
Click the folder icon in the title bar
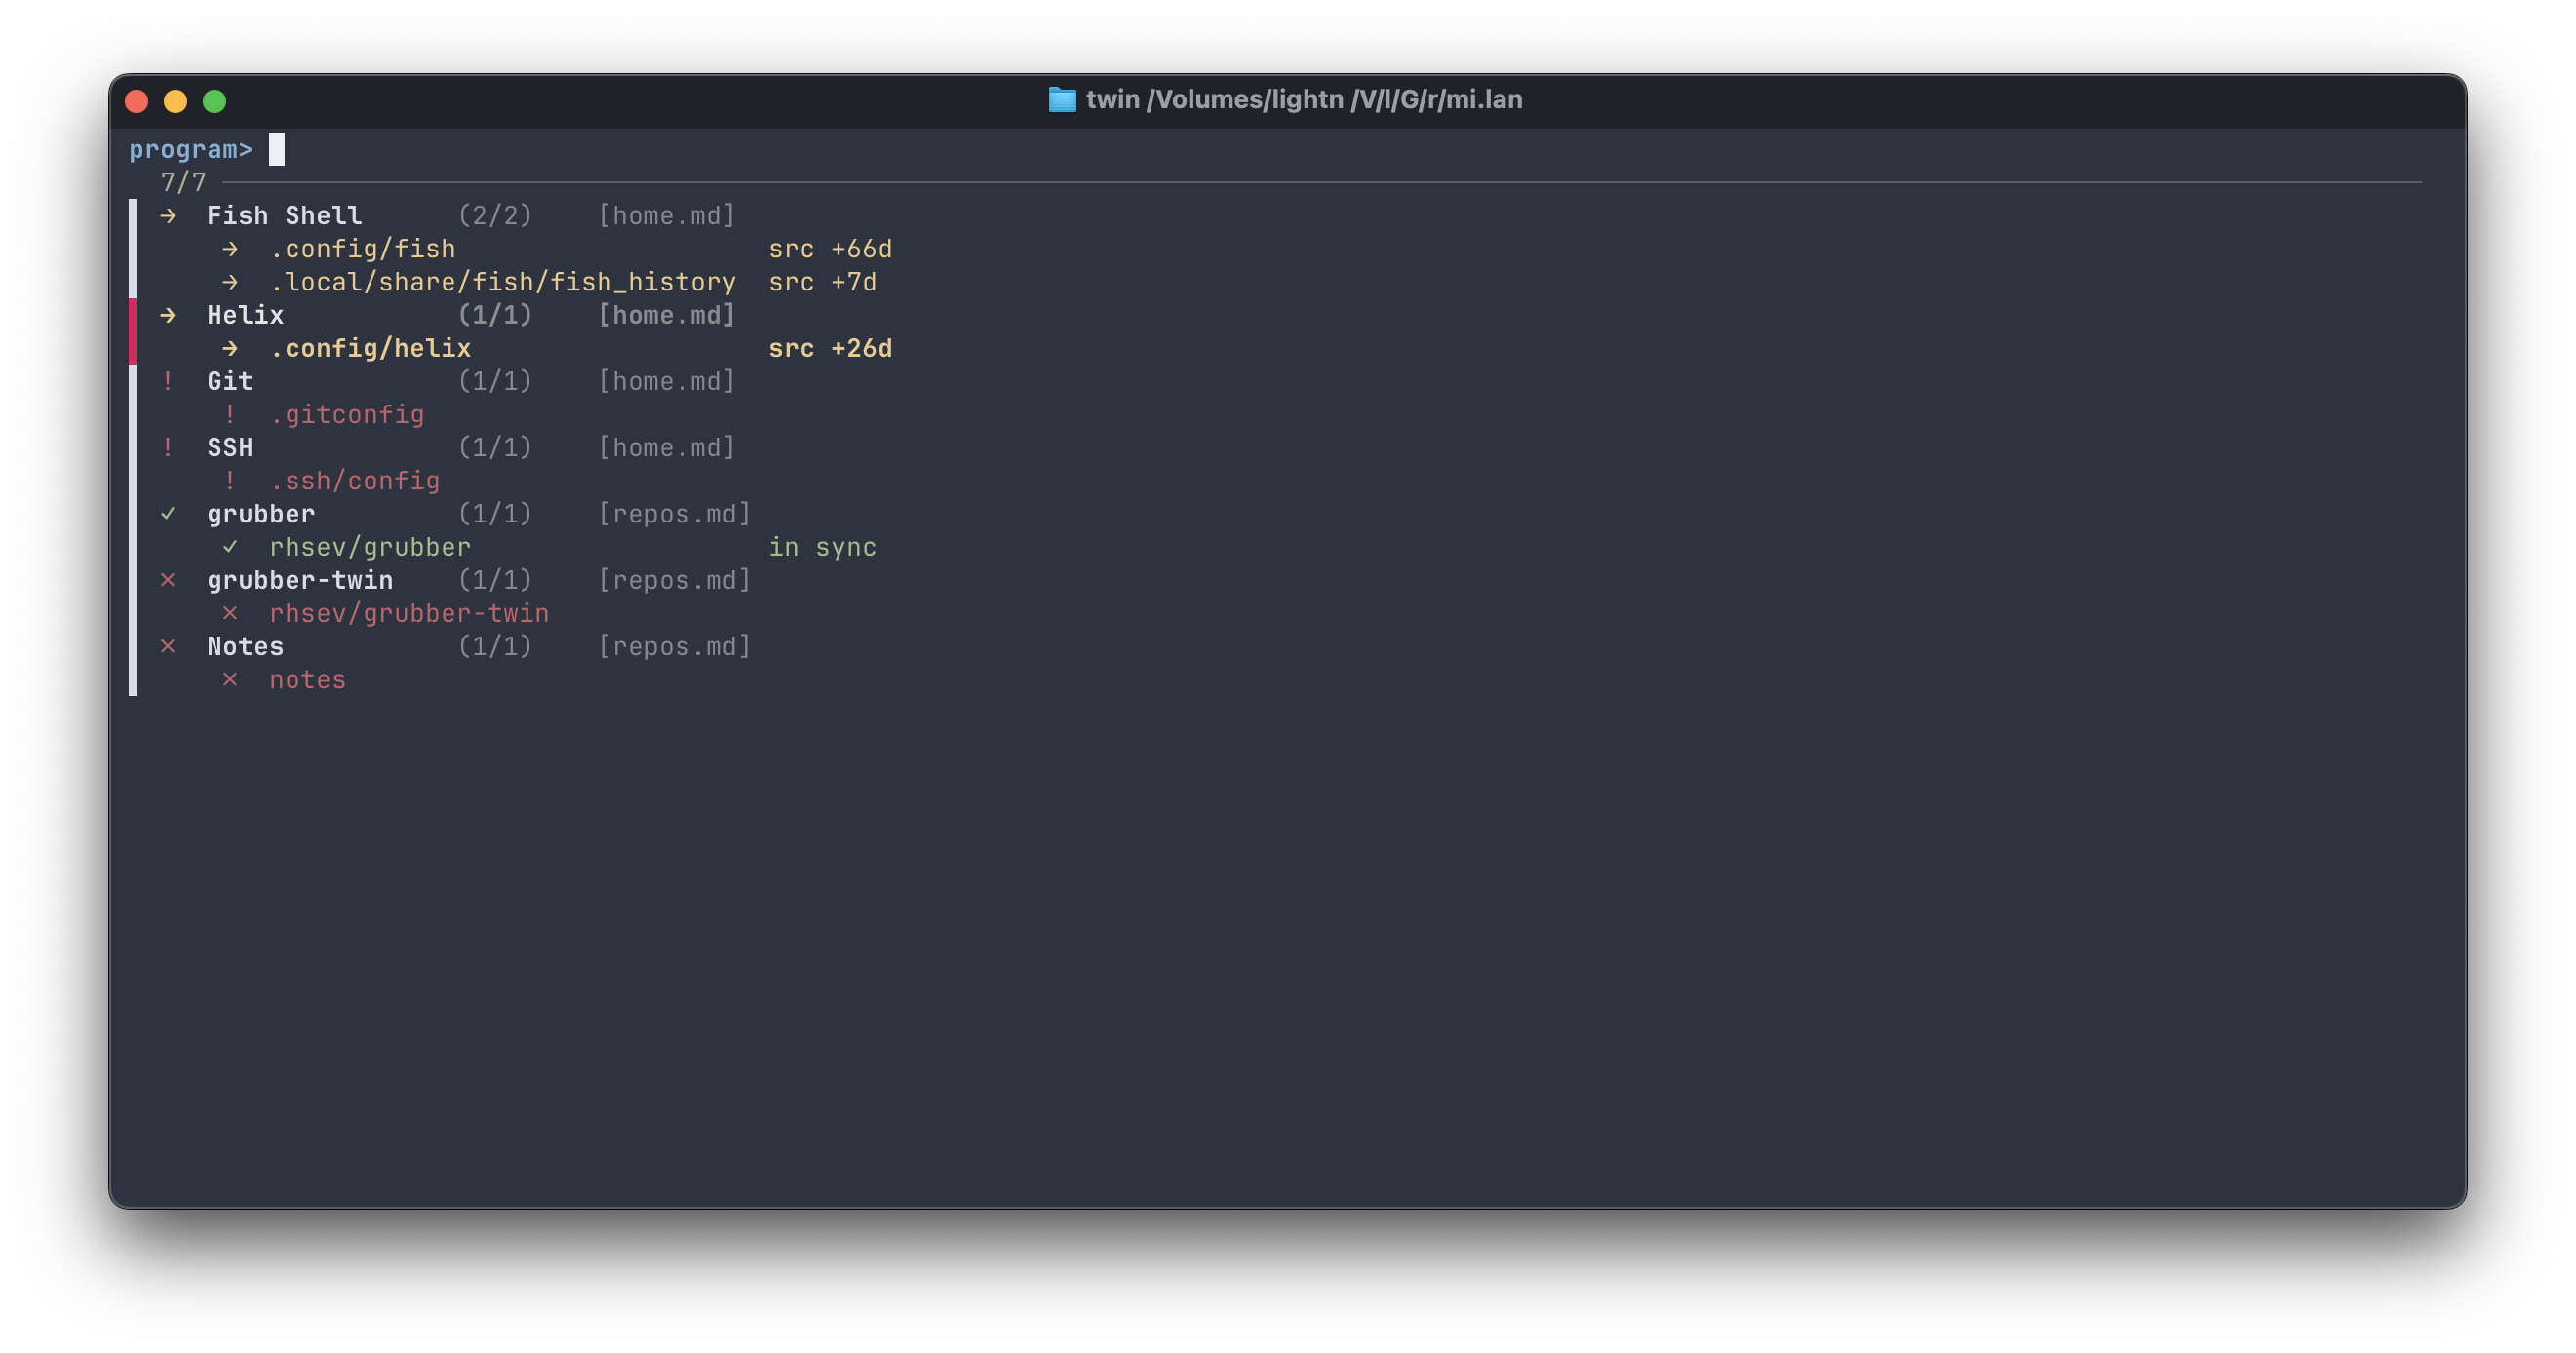pyautogui.click(x=1062, y=99)
